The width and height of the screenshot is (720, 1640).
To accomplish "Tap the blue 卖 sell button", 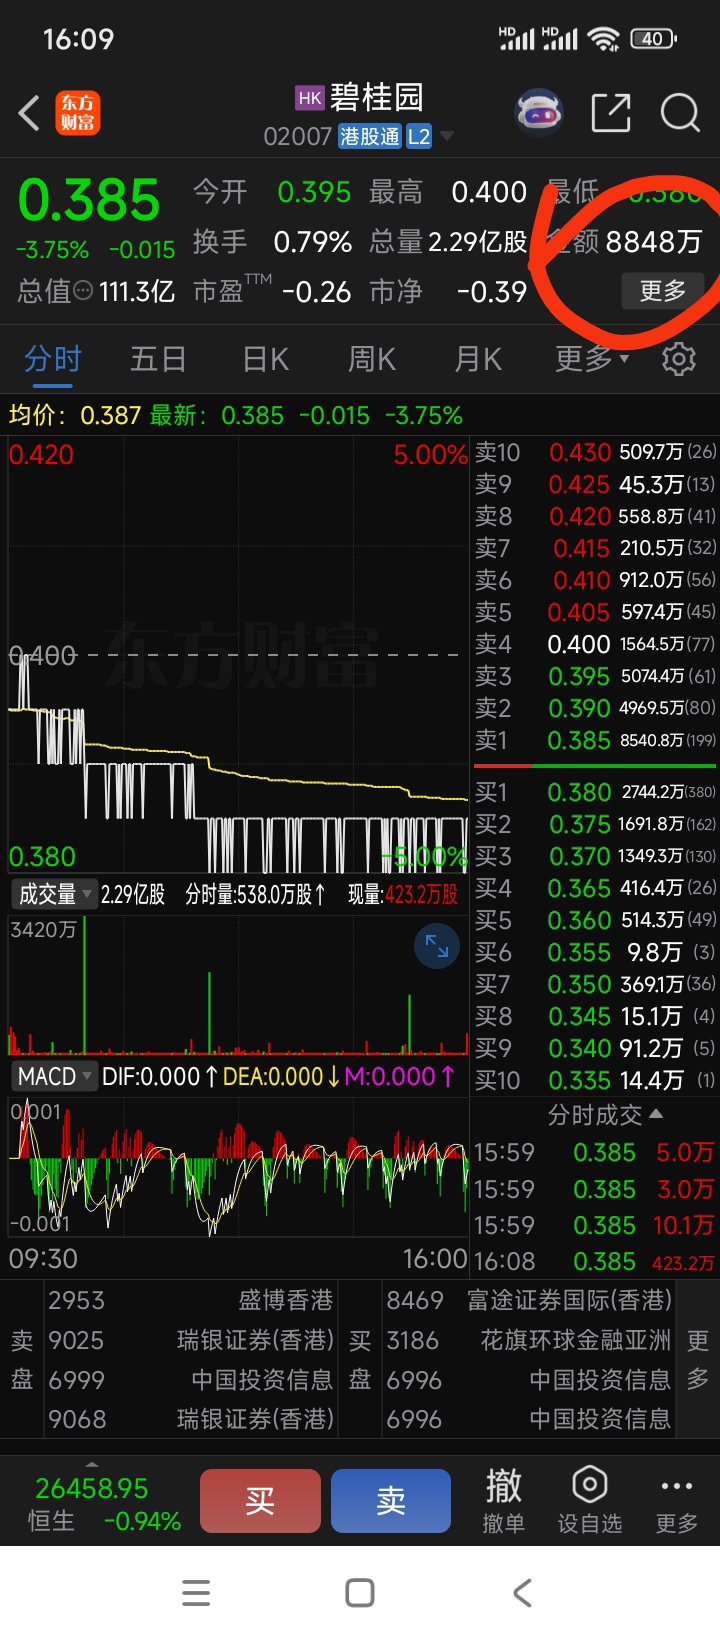I will point(391,1500).
